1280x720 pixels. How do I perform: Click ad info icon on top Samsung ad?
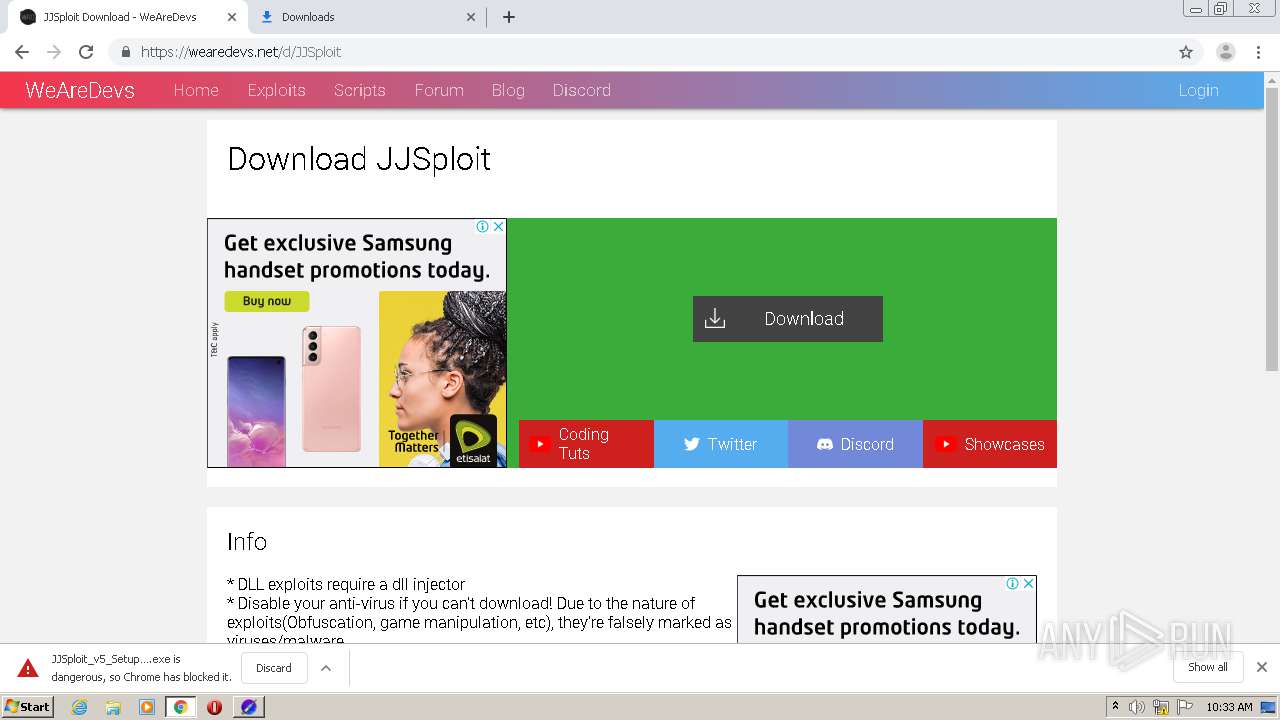pos(483,227)
